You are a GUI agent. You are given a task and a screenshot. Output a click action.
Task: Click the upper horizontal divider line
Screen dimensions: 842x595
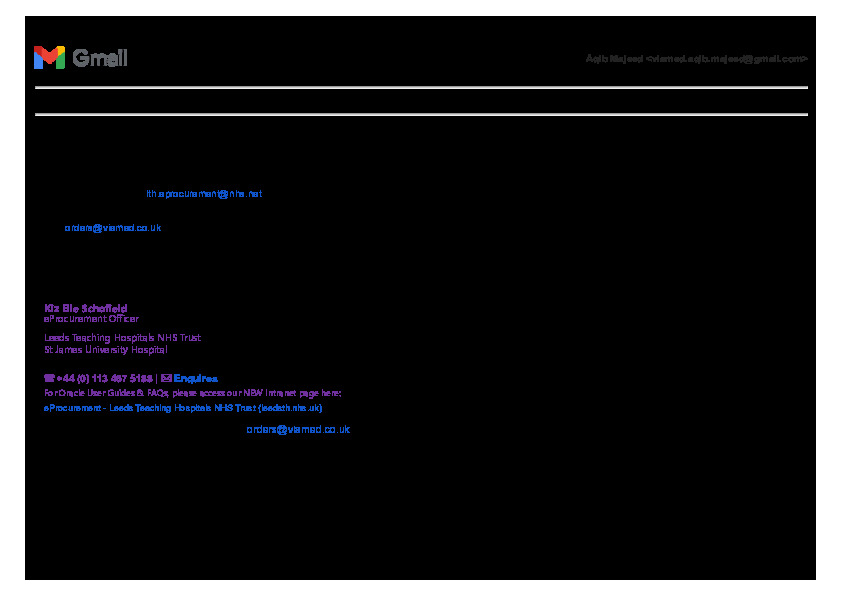(x=421, y=88)
